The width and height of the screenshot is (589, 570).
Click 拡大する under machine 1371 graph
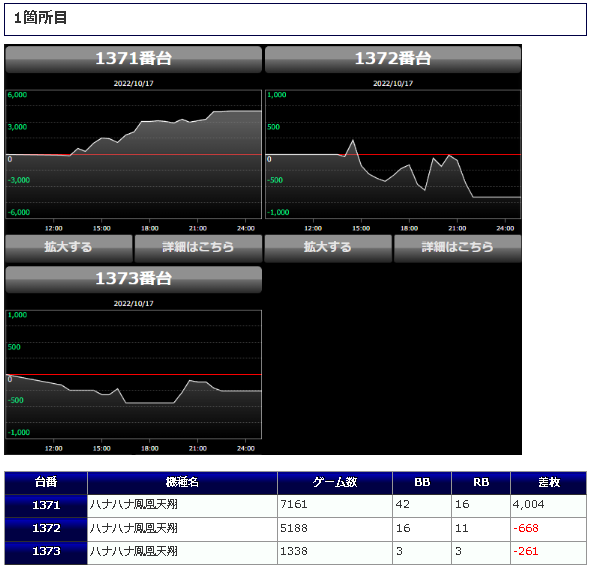pyautogui.click(x=69, y=248)
